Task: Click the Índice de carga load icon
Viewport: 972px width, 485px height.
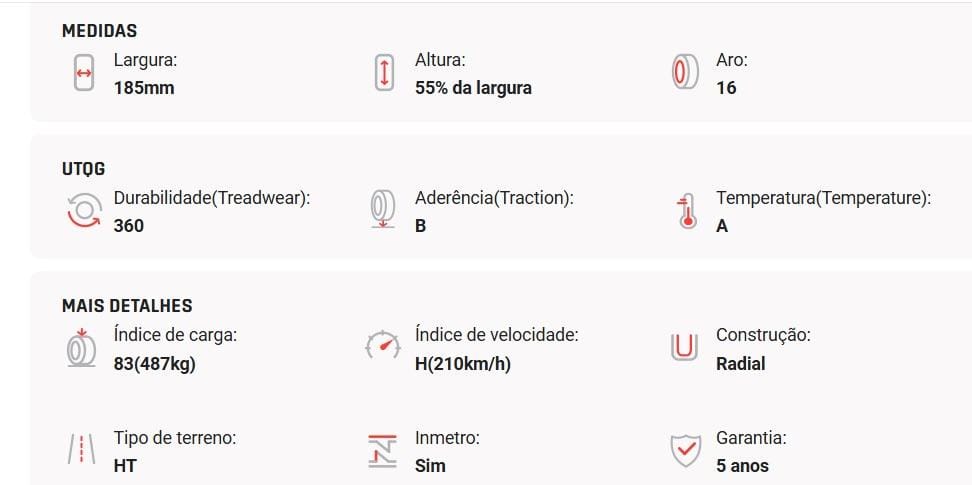Action: pyautogui.click(x=81, y=348)
